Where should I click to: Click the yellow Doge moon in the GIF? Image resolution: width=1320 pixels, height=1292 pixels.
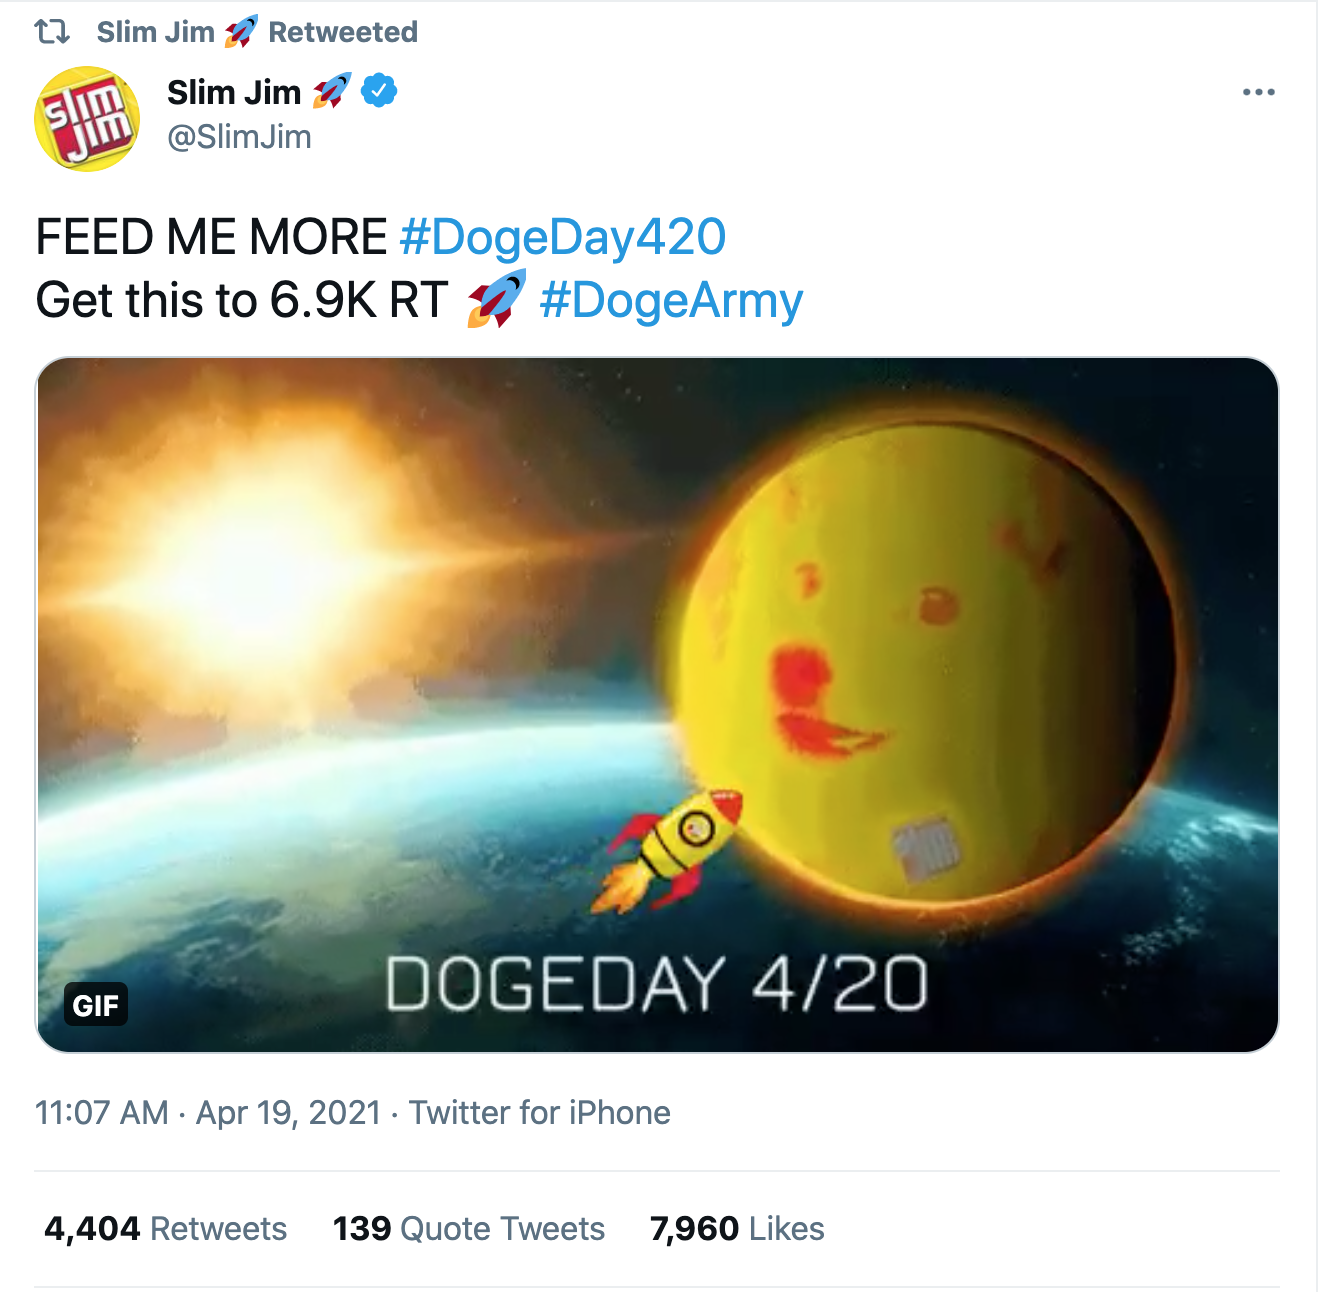(x=925, y=660)
